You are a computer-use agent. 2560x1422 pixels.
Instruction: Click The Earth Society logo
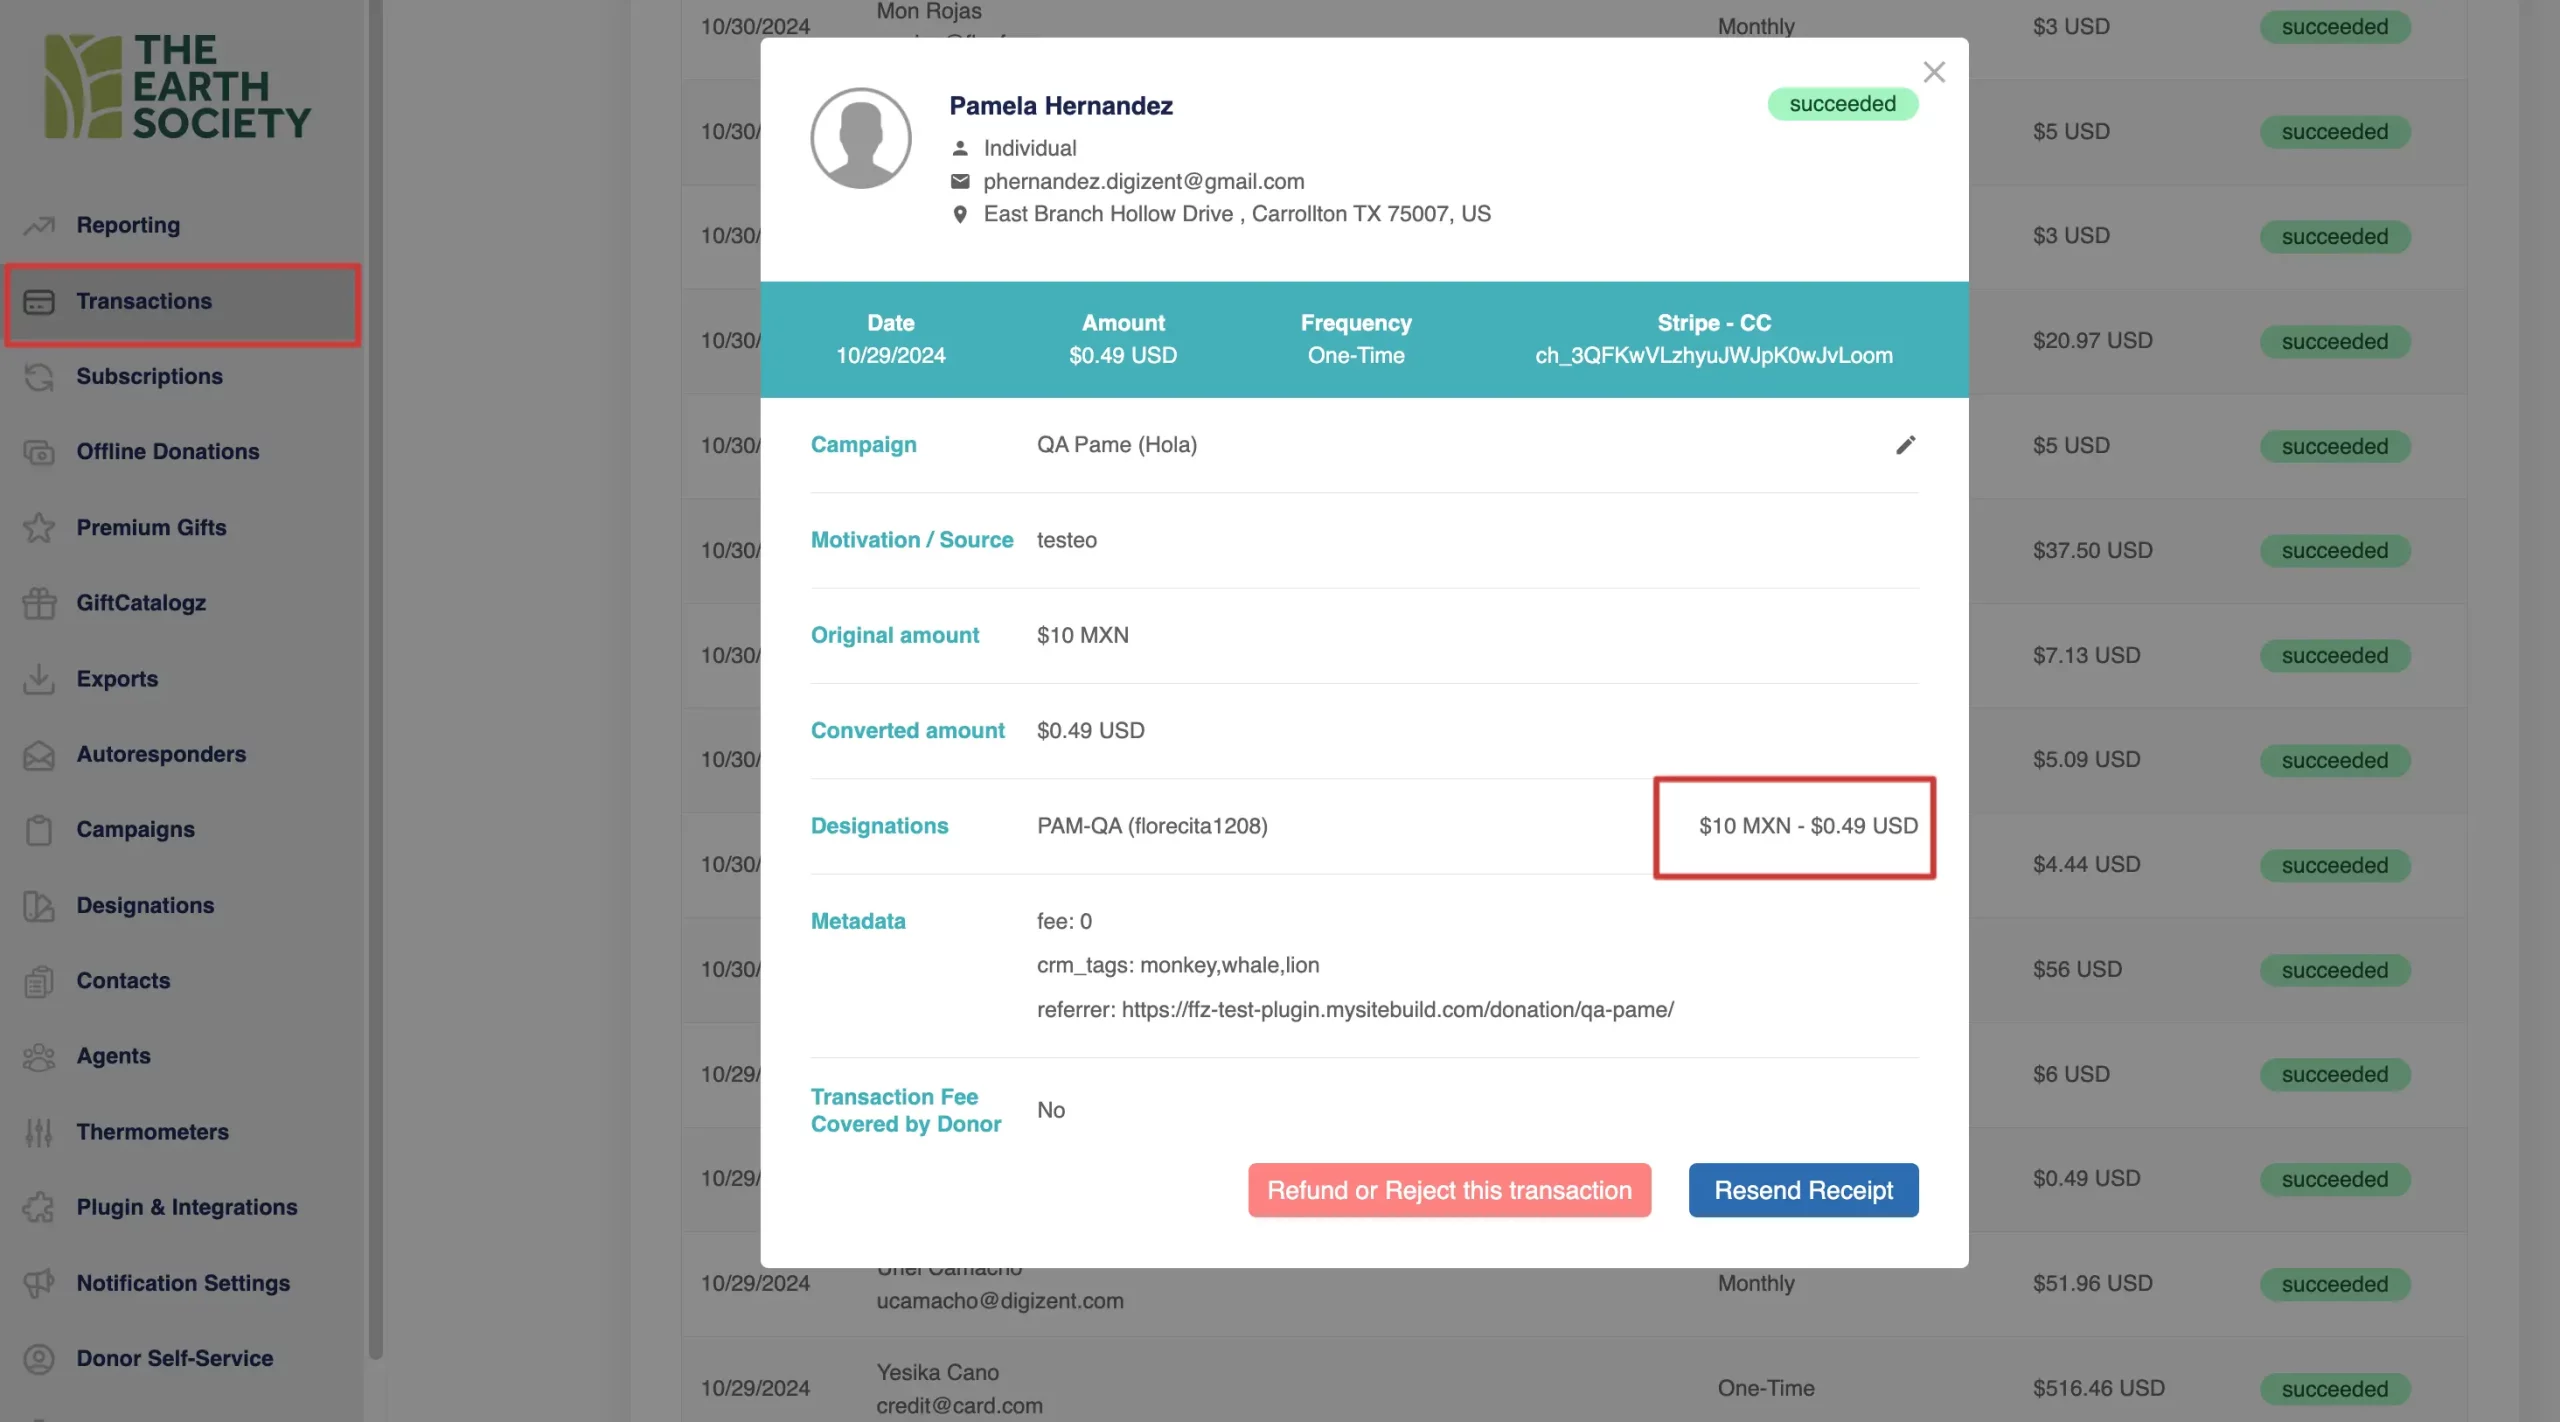pyautogui.click(x=178, y=87)
